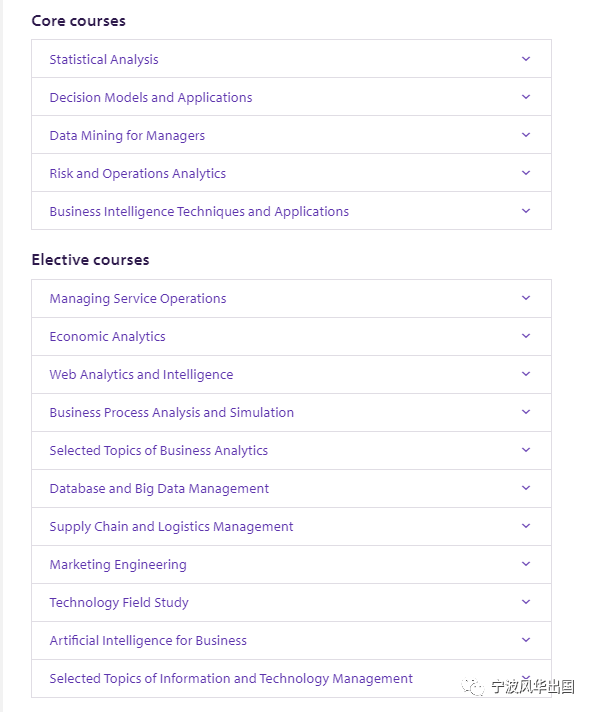Click the WeChat logo watermark icon
The image size is (593, 712).
(x=473, y=687)
